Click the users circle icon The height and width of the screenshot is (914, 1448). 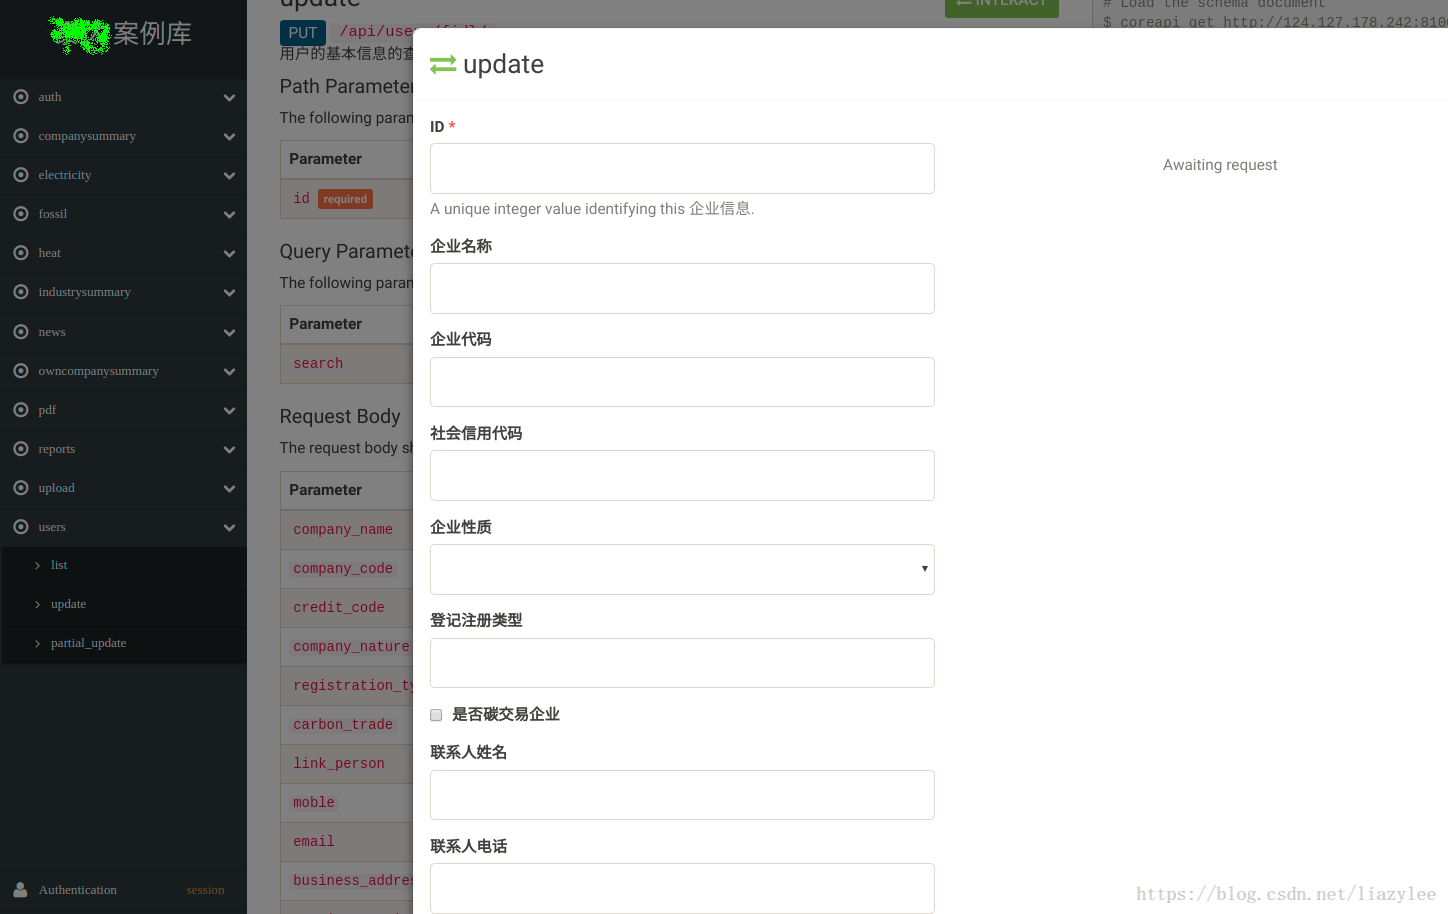click(x=21, y=527)
